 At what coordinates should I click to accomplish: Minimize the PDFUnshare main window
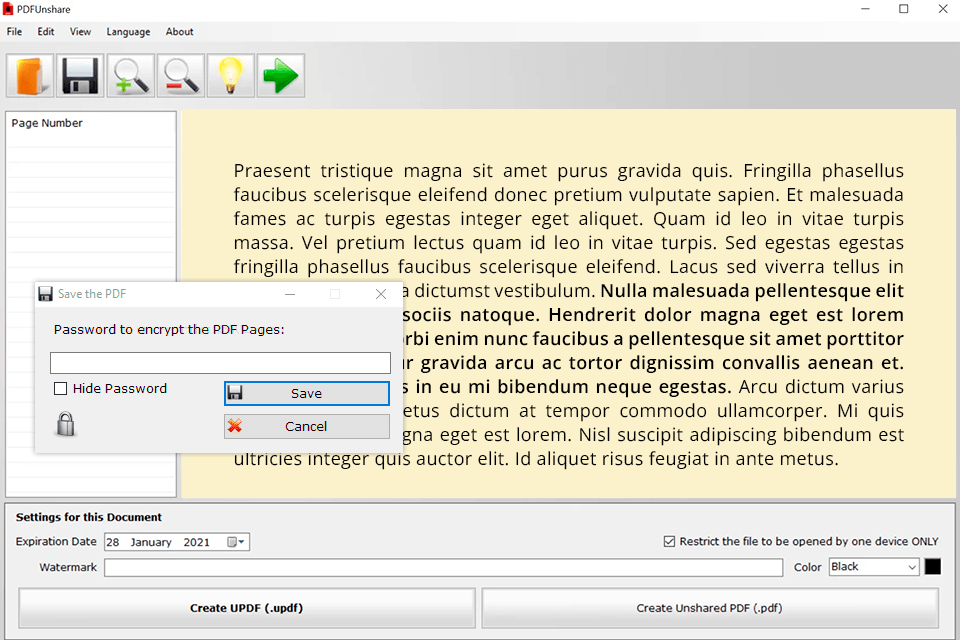point(865,9)
